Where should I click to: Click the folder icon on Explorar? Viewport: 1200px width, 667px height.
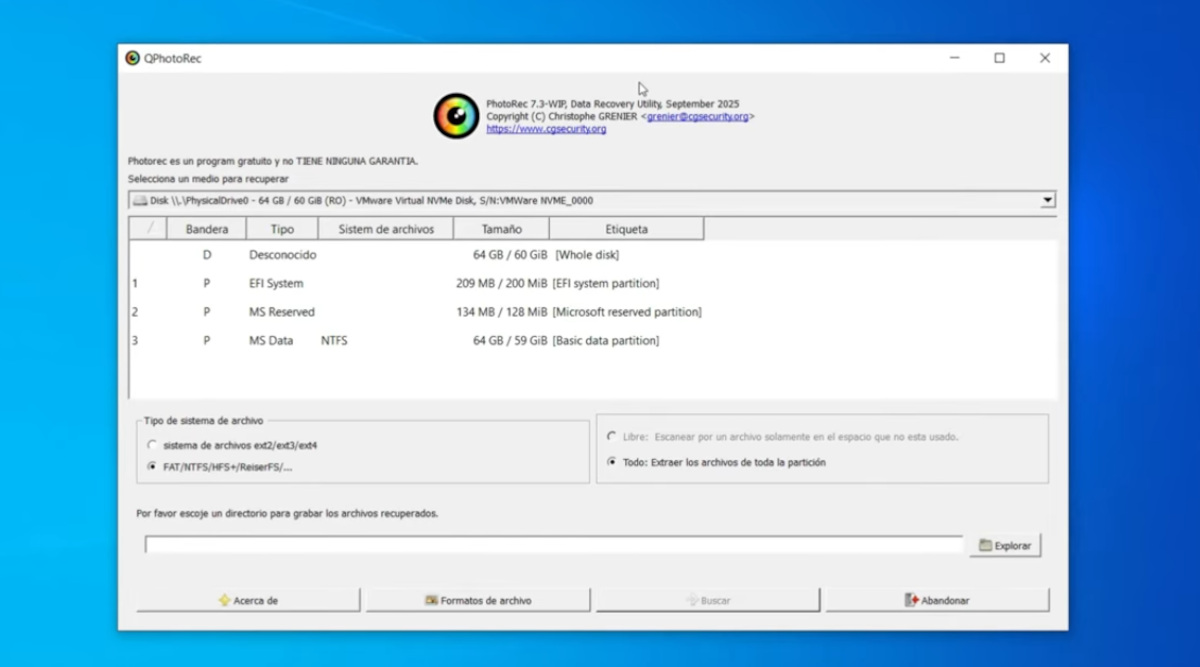click(985, 546)
